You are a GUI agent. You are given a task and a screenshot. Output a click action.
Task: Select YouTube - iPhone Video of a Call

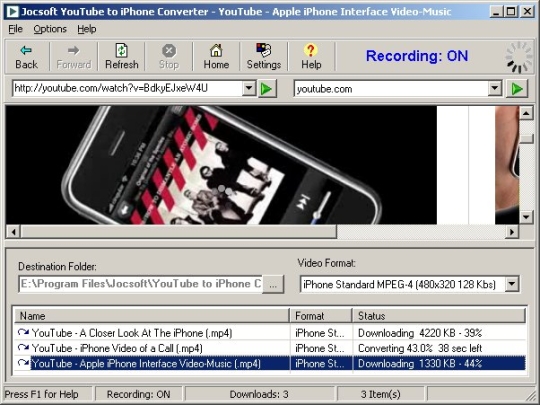click(x=117, y=348)
